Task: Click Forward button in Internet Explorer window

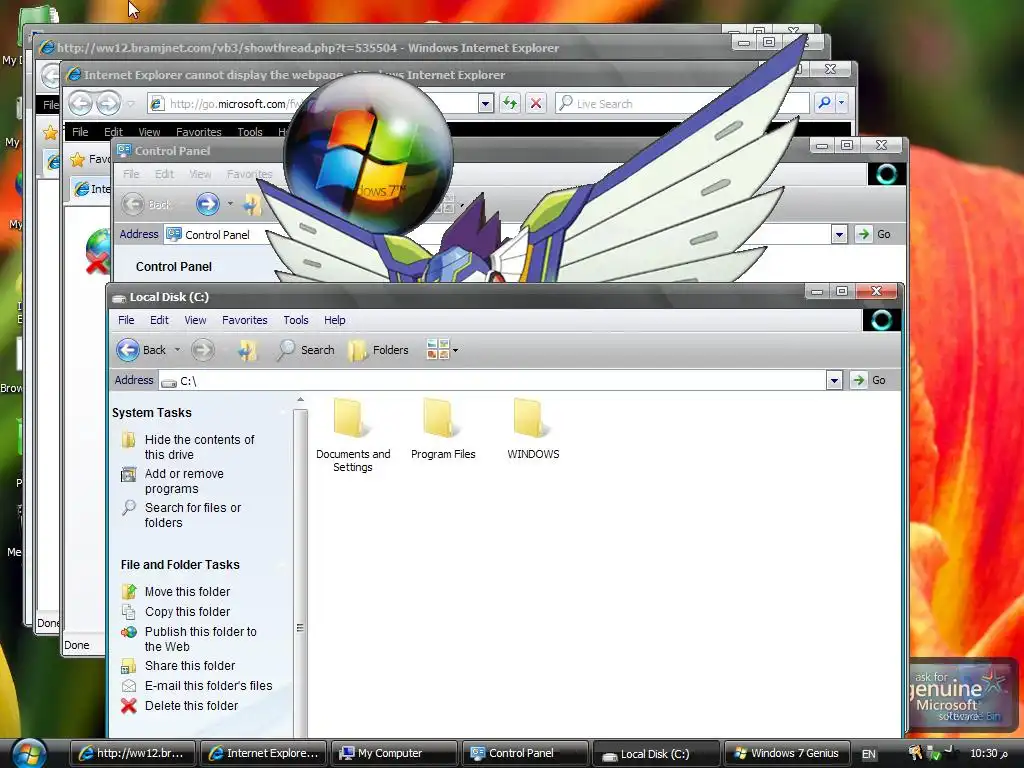Action: coord(108,103)
